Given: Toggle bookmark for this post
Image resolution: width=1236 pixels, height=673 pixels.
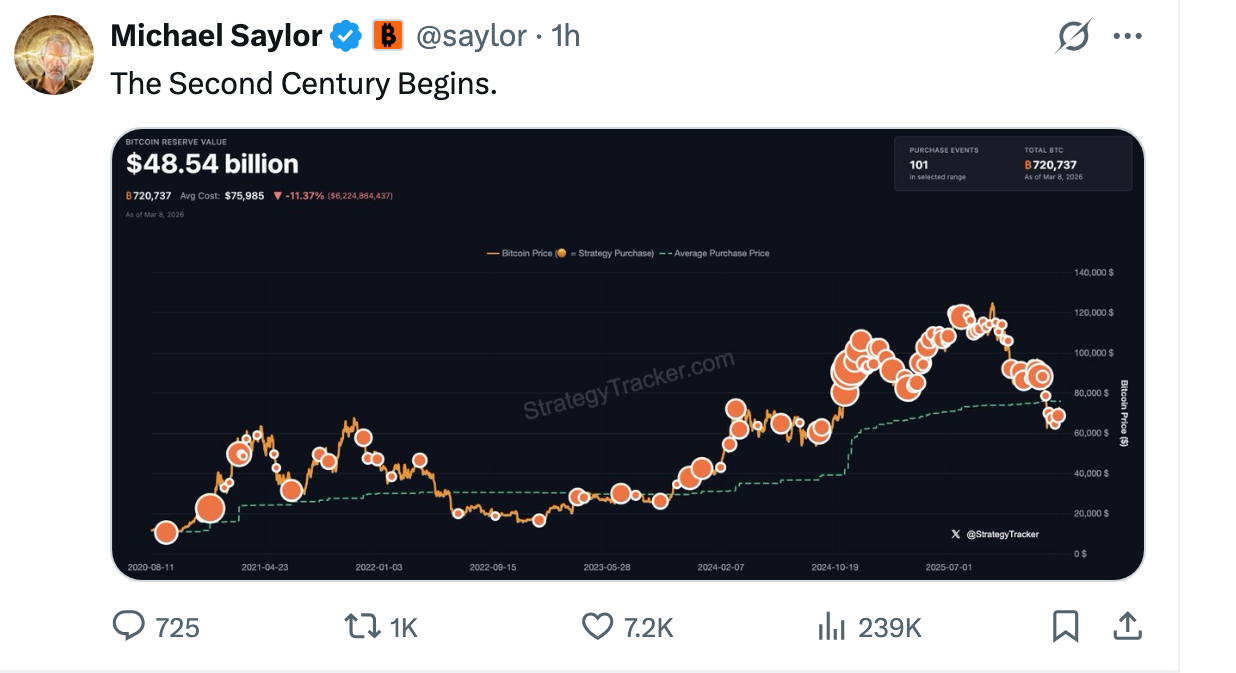Looking at the screenshot, I should [1066, 626].
